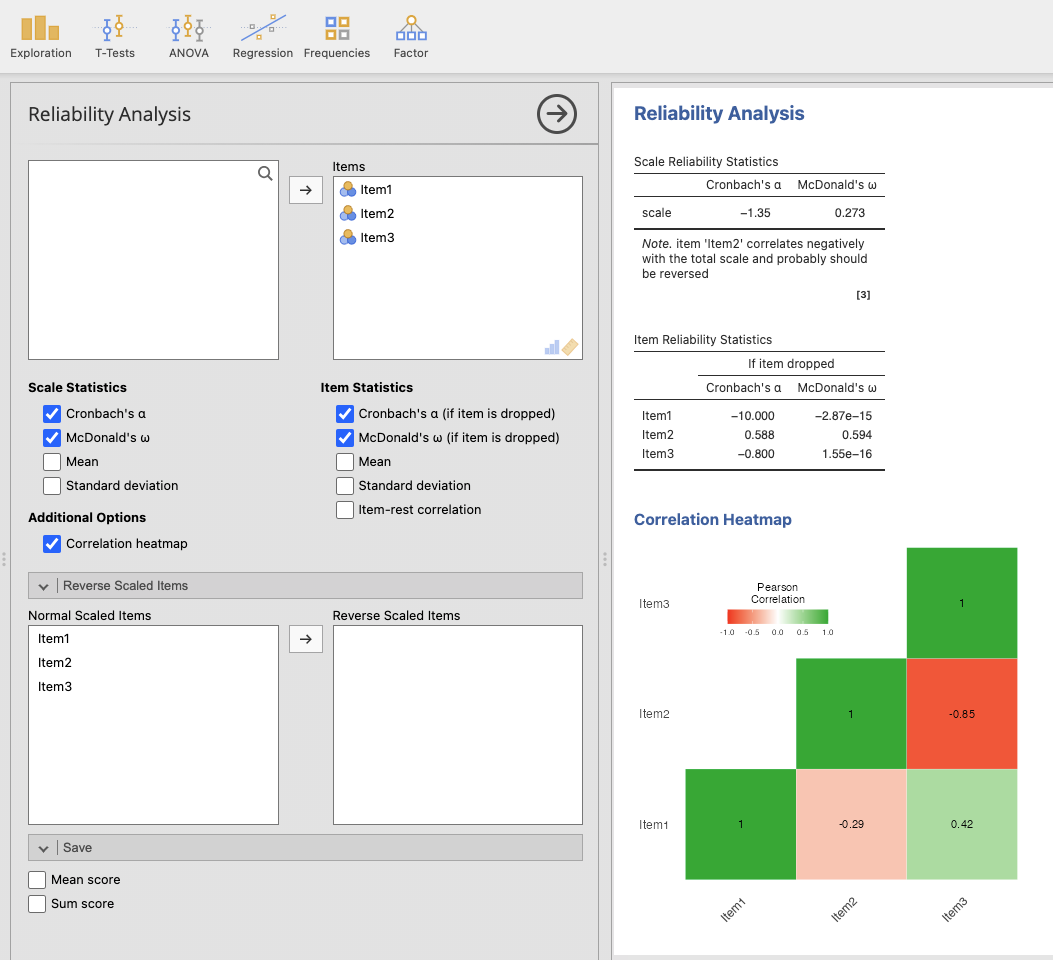Click the circled arrow to hide options panel

pos(557,114)
